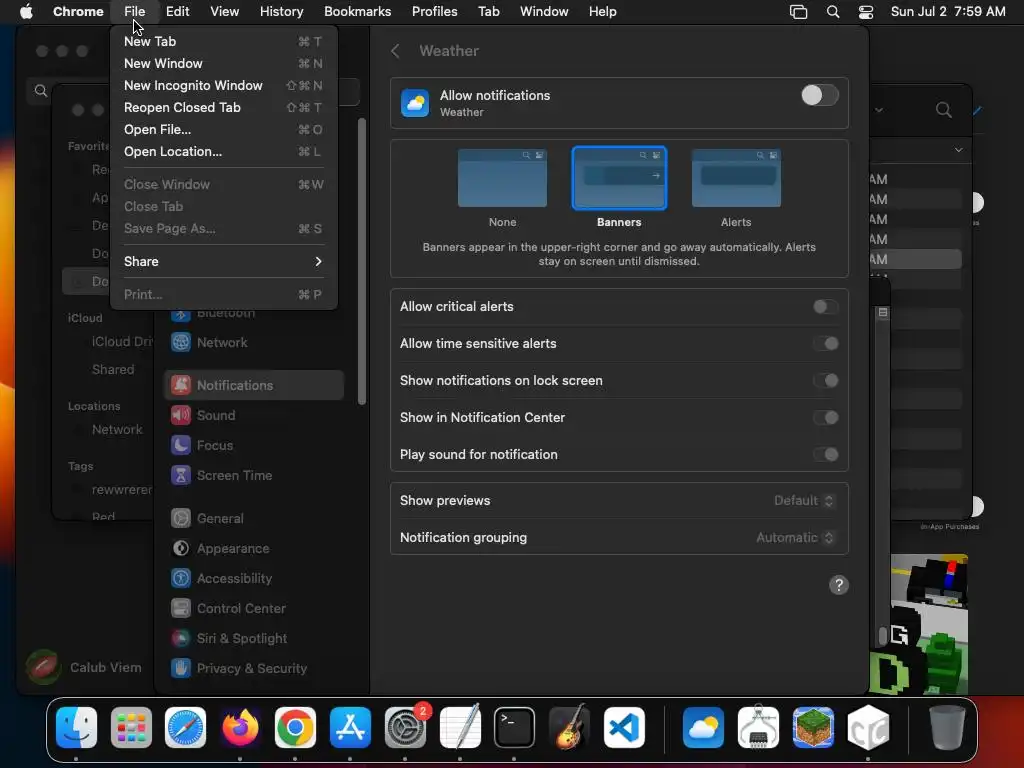1024x768 pixels.
Task: Open Control Center from the menu bar
Action: (866, 12)
